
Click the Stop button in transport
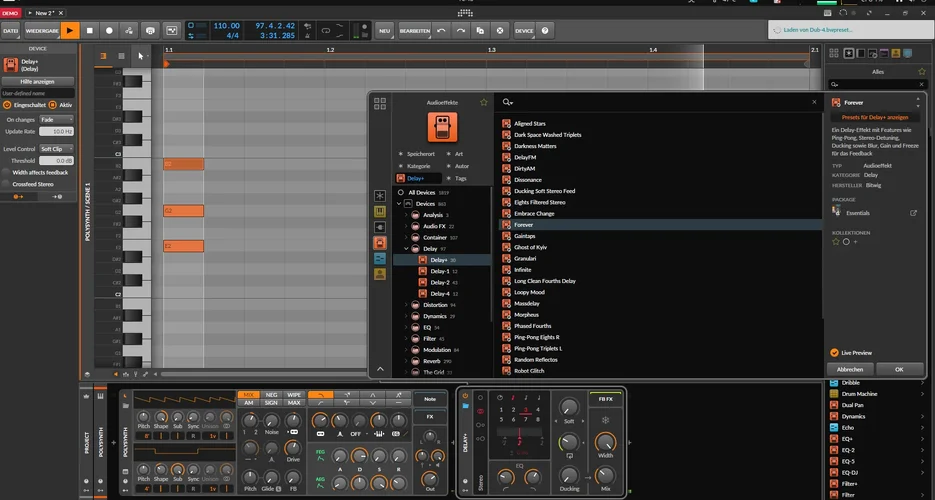click(x=89, y=31)
